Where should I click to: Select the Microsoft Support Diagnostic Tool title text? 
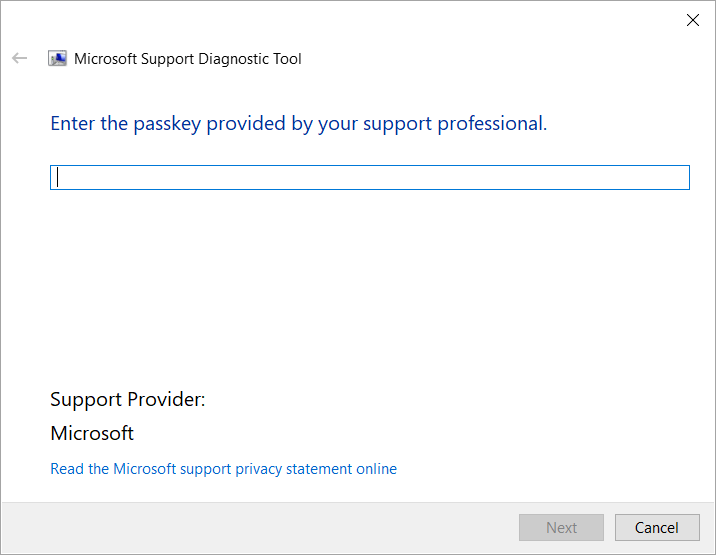tap(188, 59)
